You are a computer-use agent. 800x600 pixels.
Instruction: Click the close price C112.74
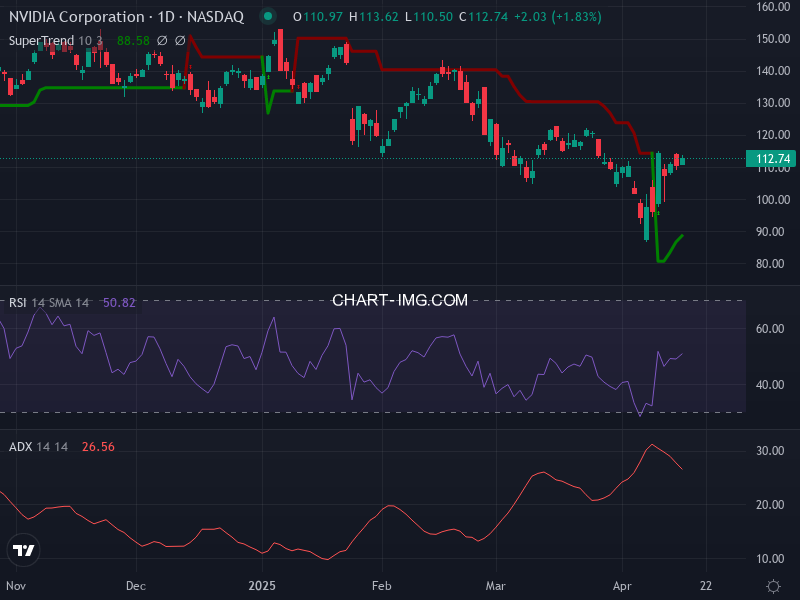tap(483, 17)
